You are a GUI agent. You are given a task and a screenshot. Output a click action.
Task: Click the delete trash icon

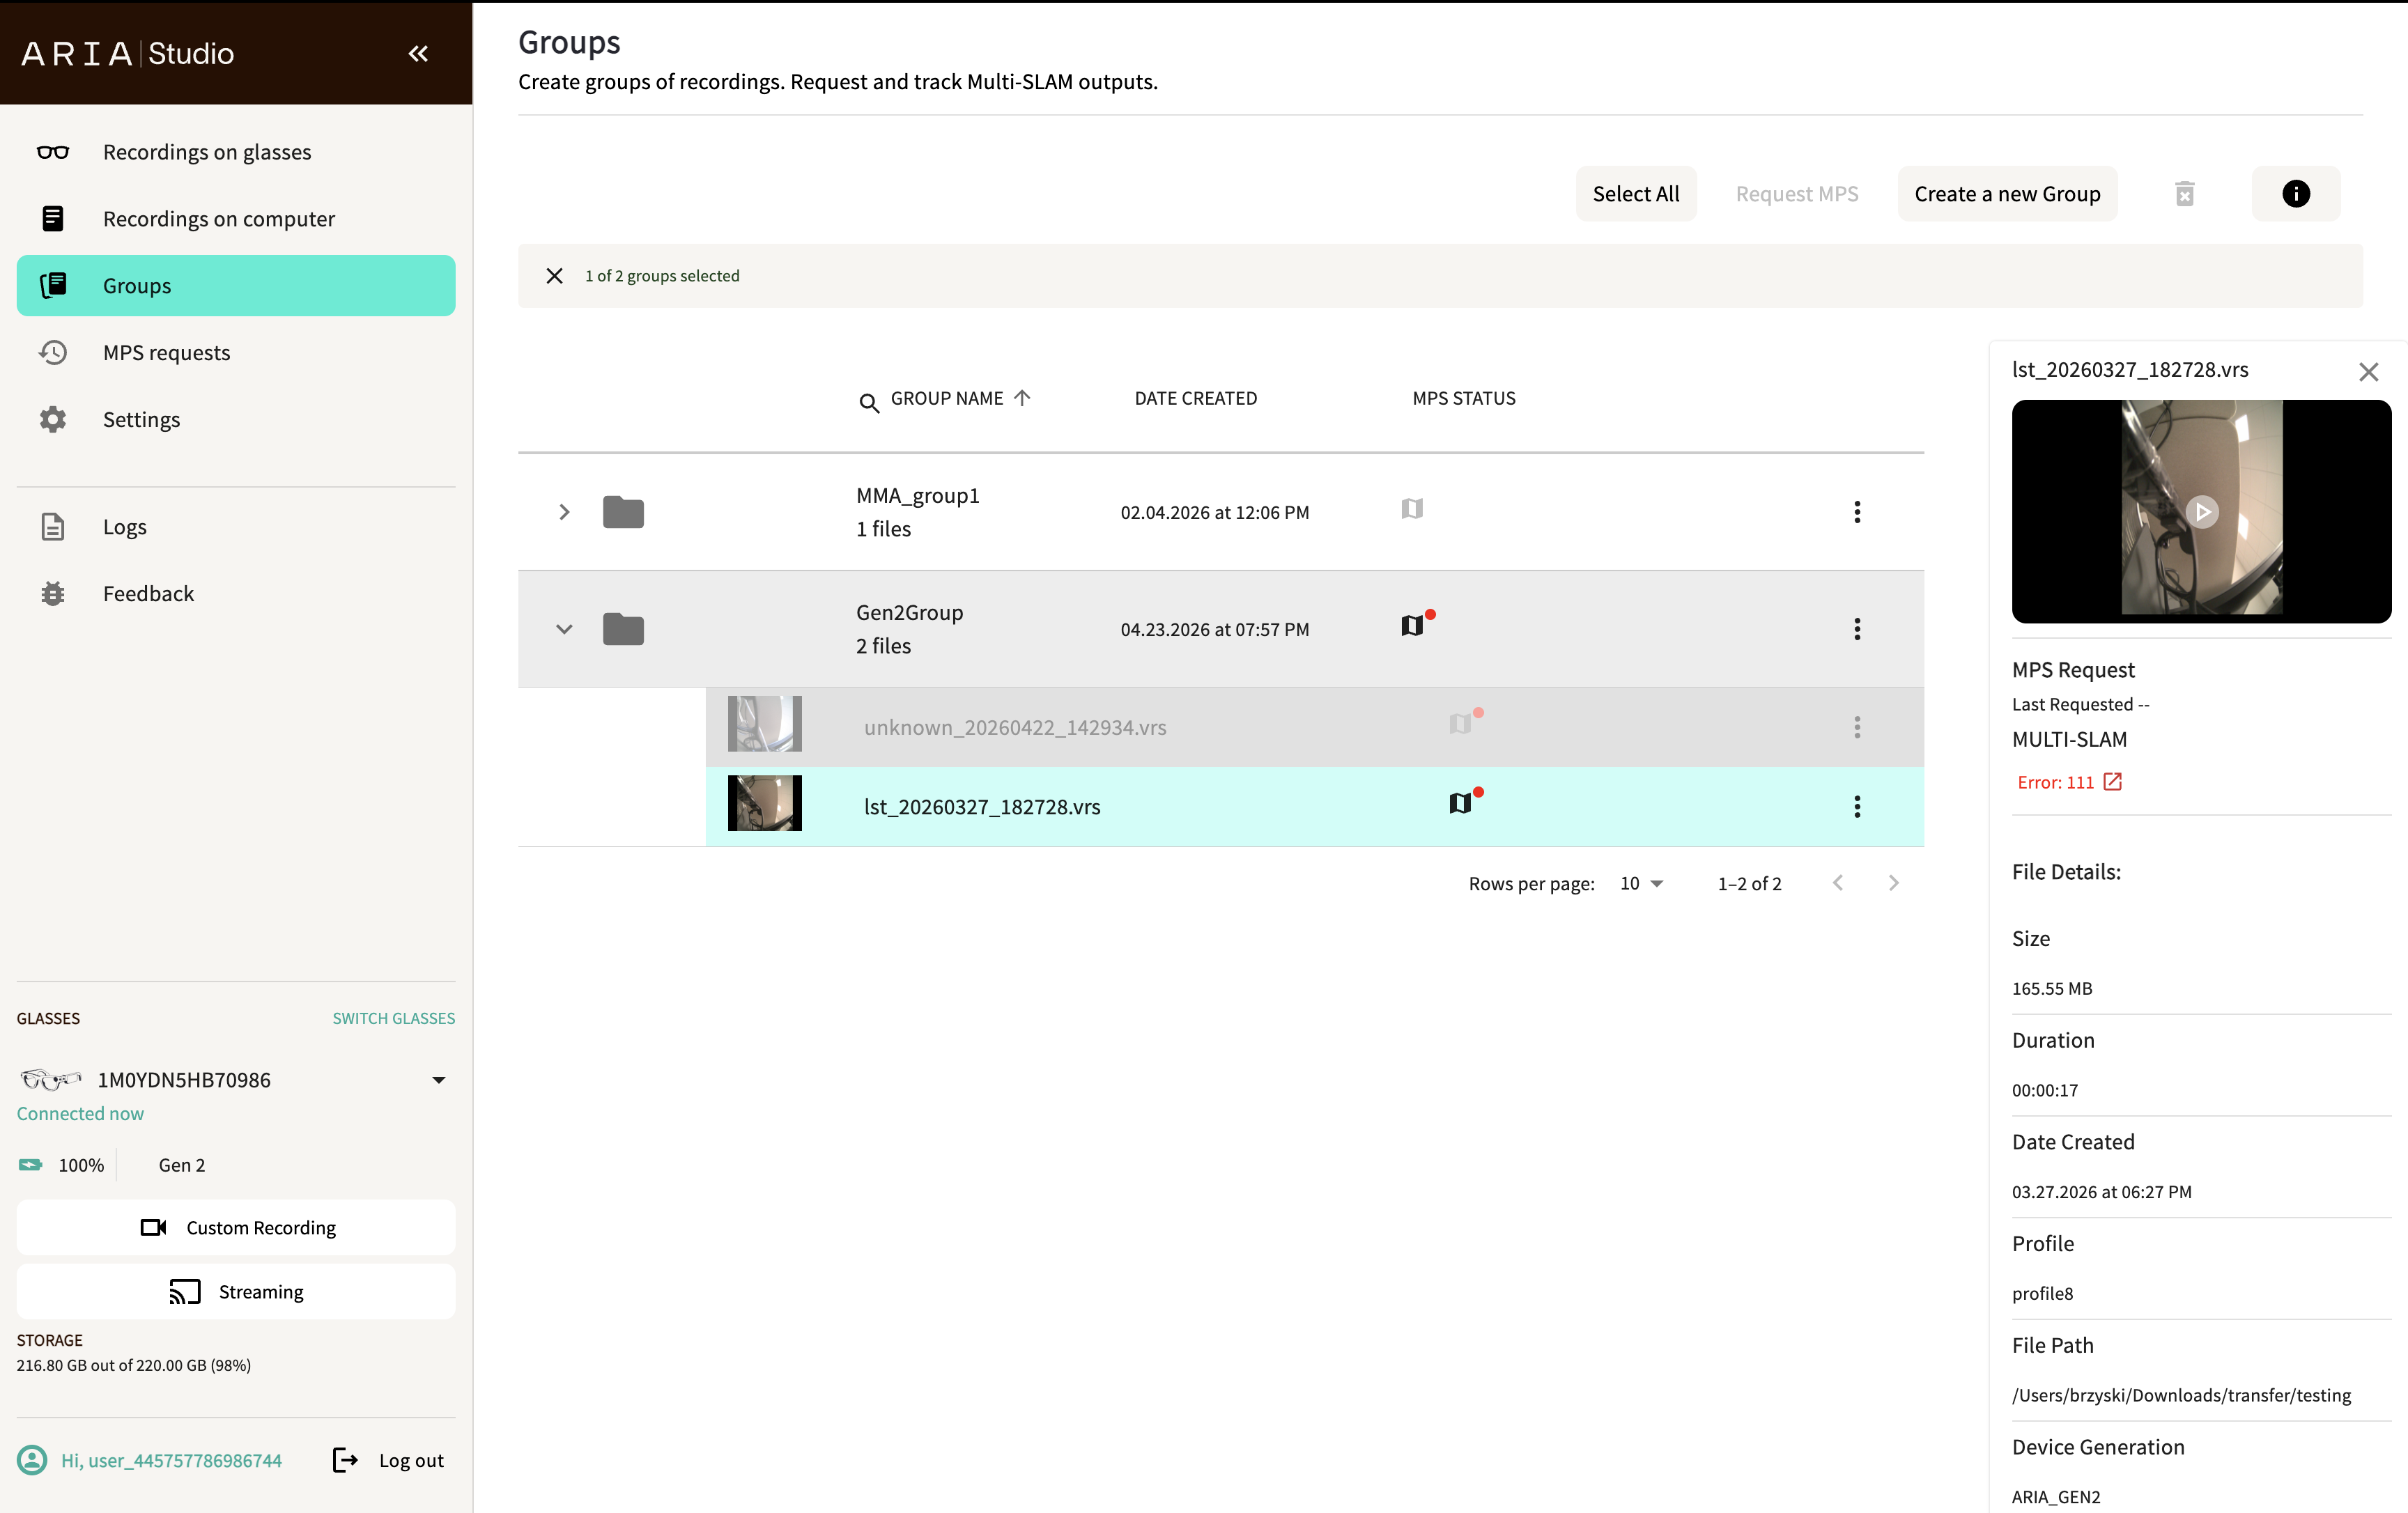click(2184, 194)
